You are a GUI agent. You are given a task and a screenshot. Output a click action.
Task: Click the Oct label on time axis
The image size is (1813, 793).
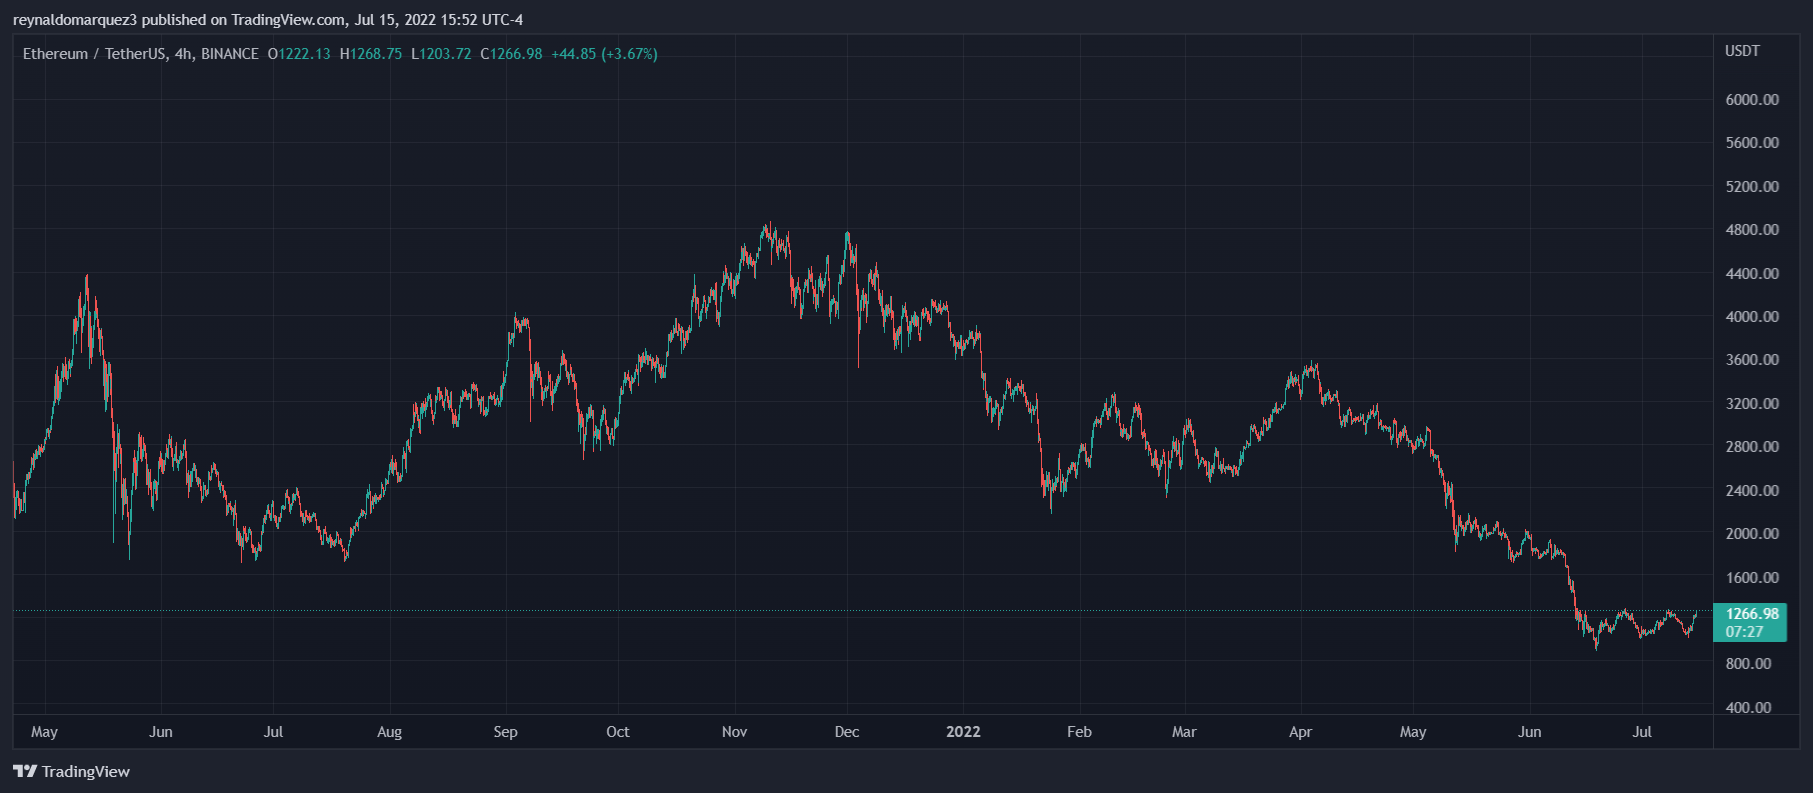[618, 732]
